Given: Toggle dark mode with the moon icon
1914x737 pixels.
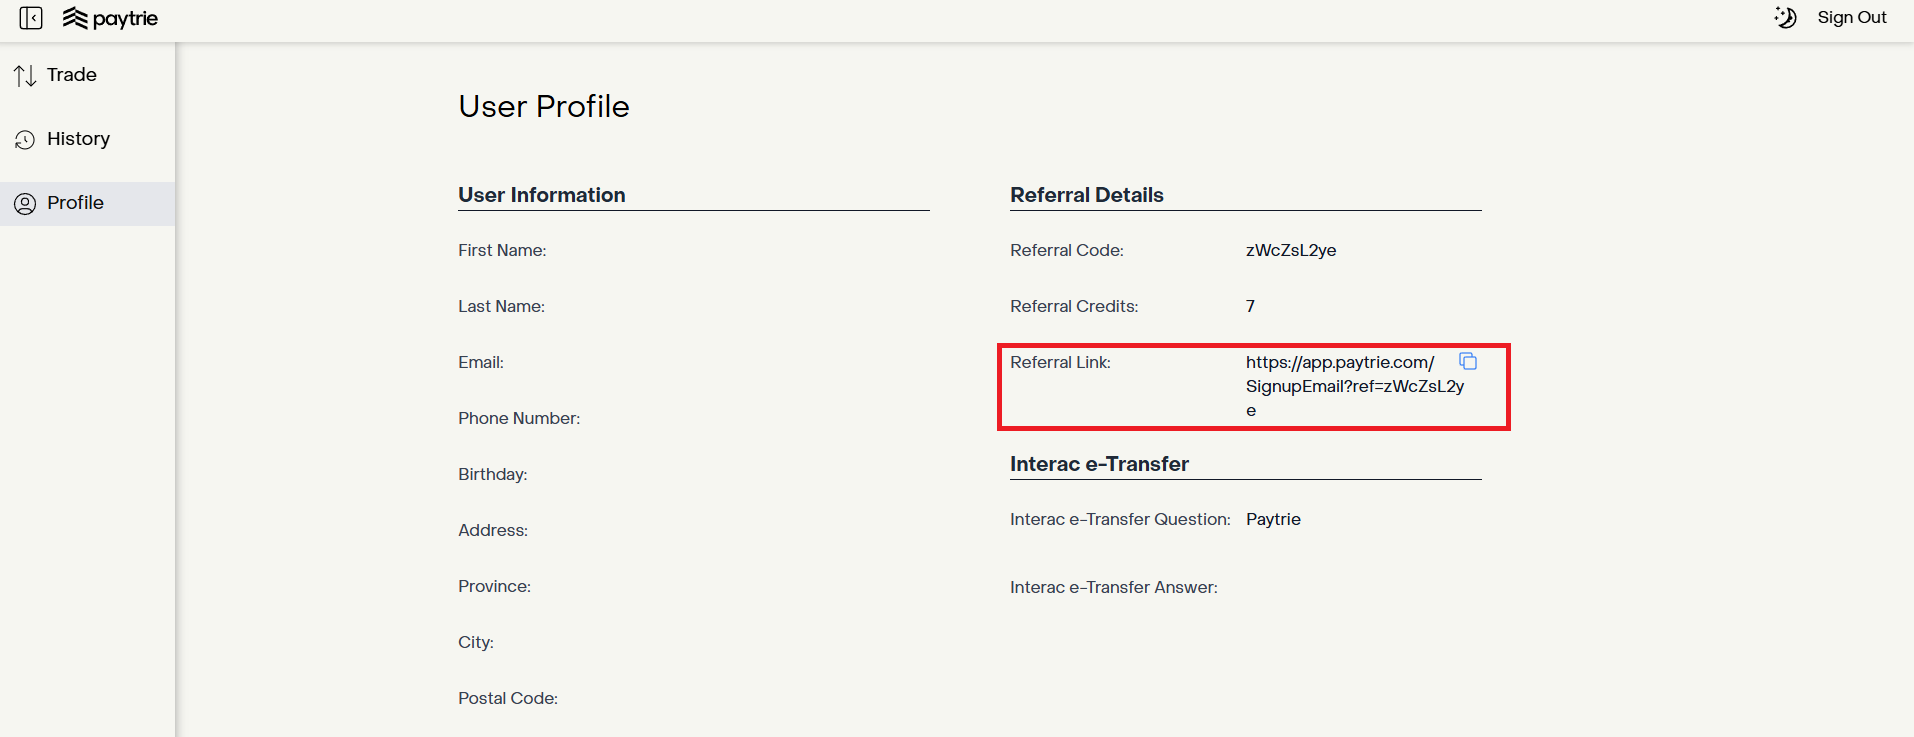Looking at the screenshot, I should [x=1786, y=17].
